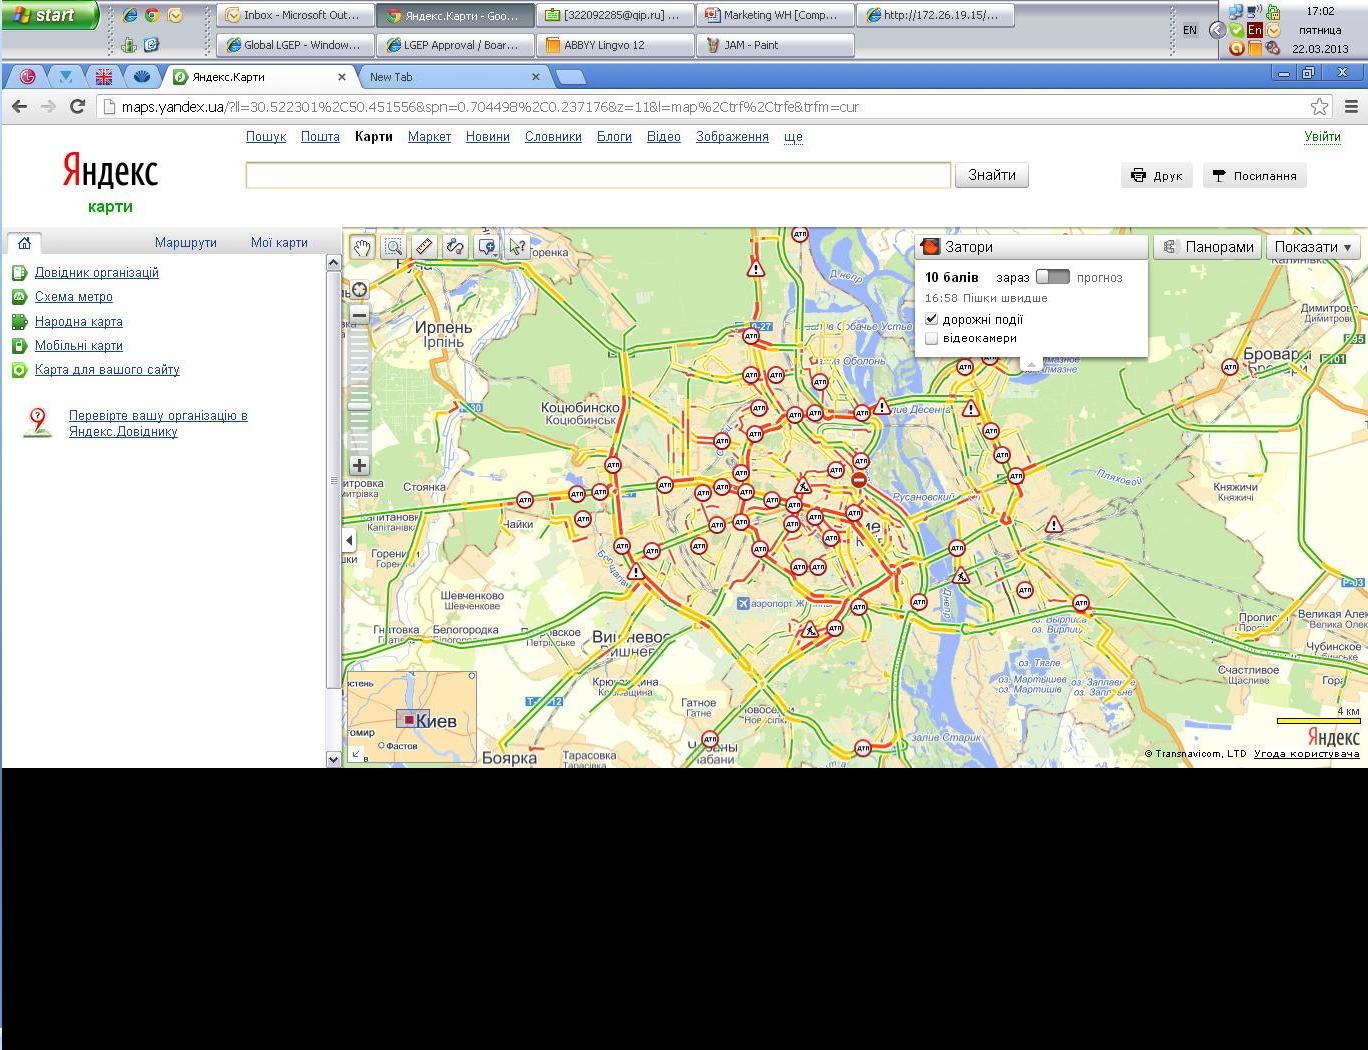The height and width of the screenshot is (1050, 1368).
Task: Select the hand pan tool
Action: pos(362,247)
